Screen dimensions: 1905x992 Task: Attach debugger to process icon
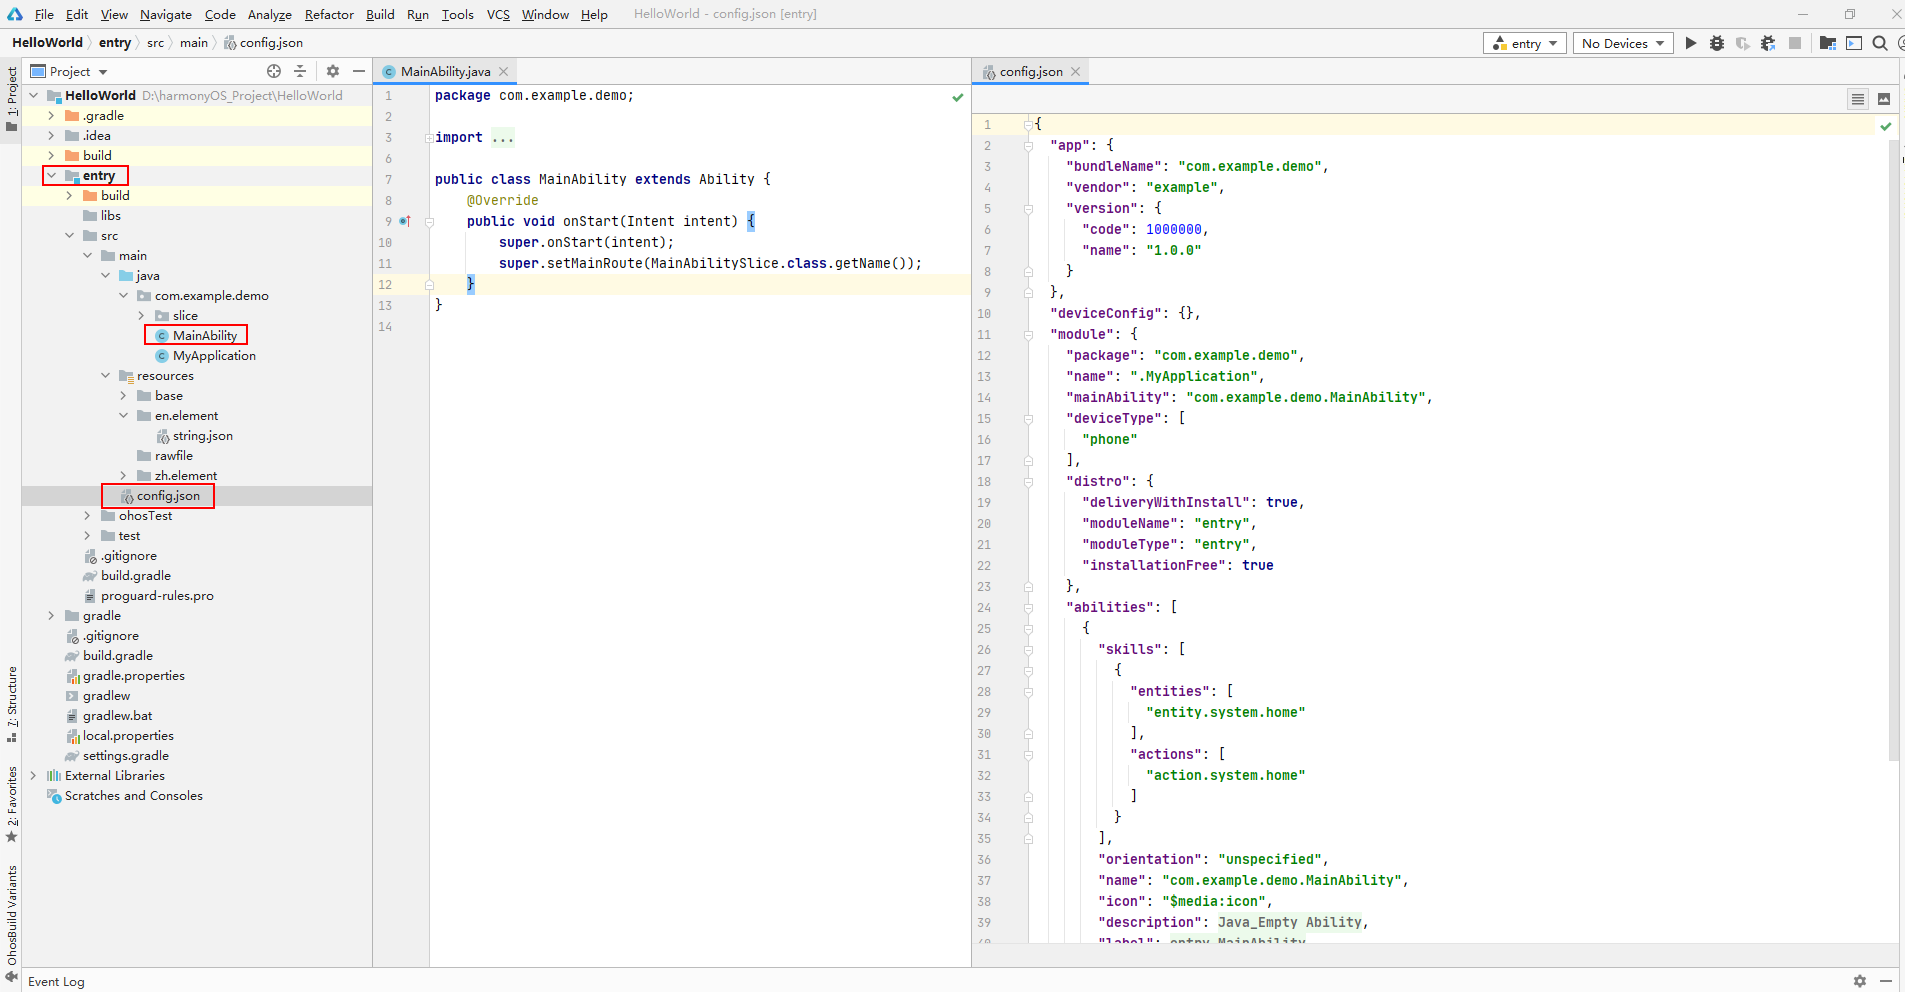tap(1768, 43)
